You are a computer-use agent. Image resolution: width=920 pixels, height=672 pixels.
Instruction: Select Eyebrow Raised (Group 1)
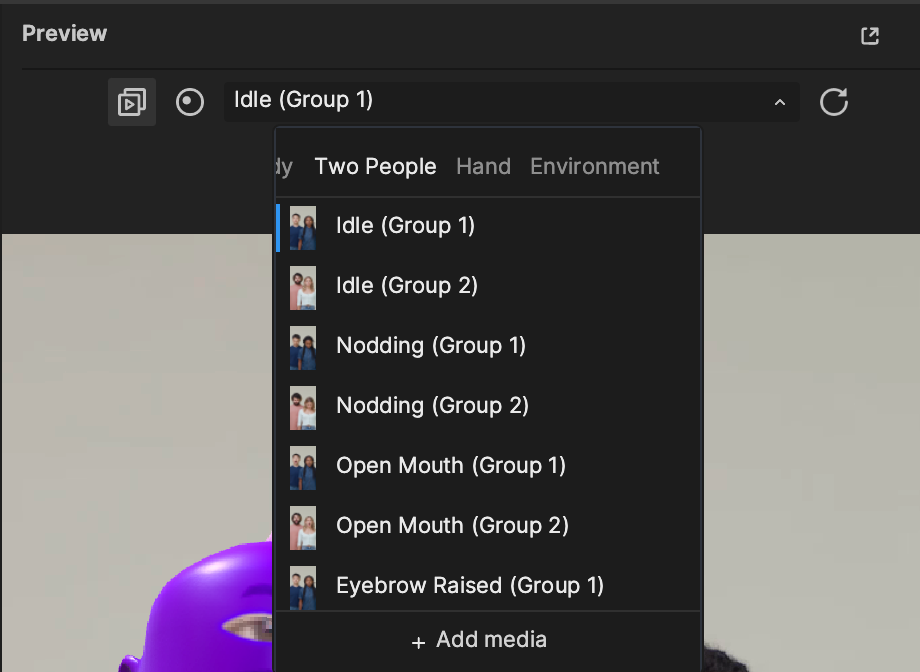[488, 585]
